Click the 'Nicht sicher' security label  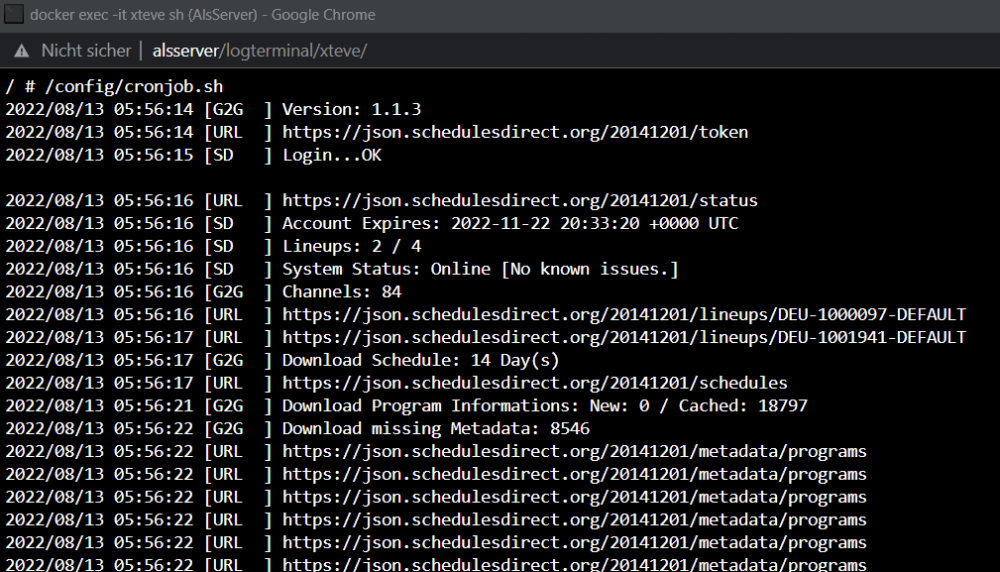click(86, 51)
